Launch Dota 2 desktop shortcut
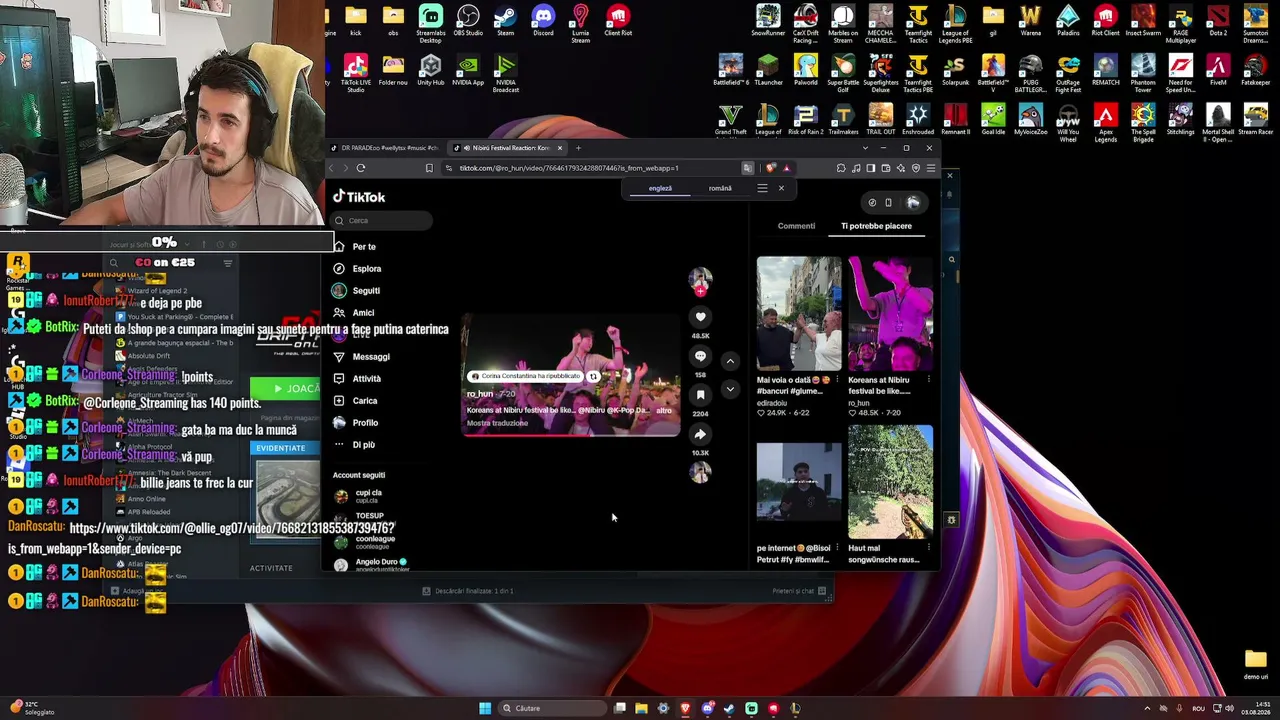Screen dimensions: 1280x720 [x=1218, y=21]
